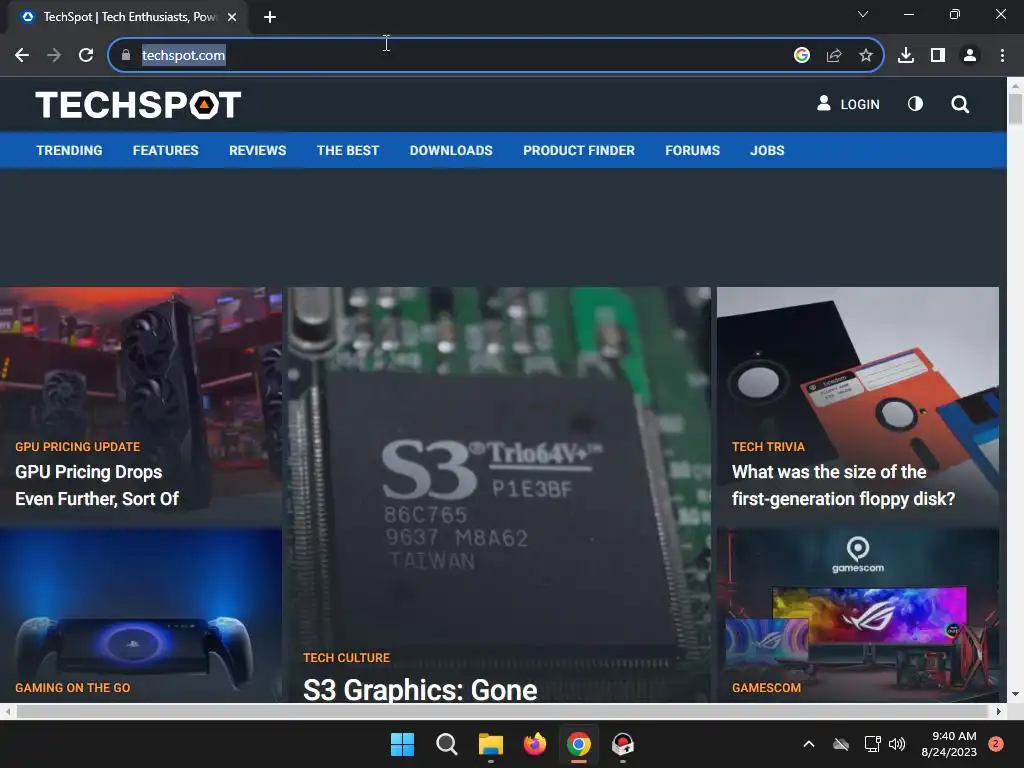Open Chrome downloads
This screenshot has height=768, width=1024.
(906, 56)
